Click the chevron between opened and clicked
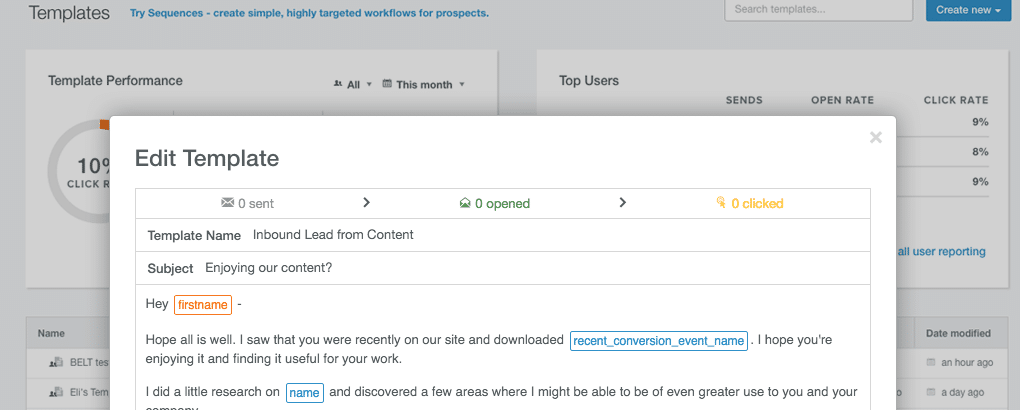This screenshot has height=410, width=1020. tap(622, 203)
